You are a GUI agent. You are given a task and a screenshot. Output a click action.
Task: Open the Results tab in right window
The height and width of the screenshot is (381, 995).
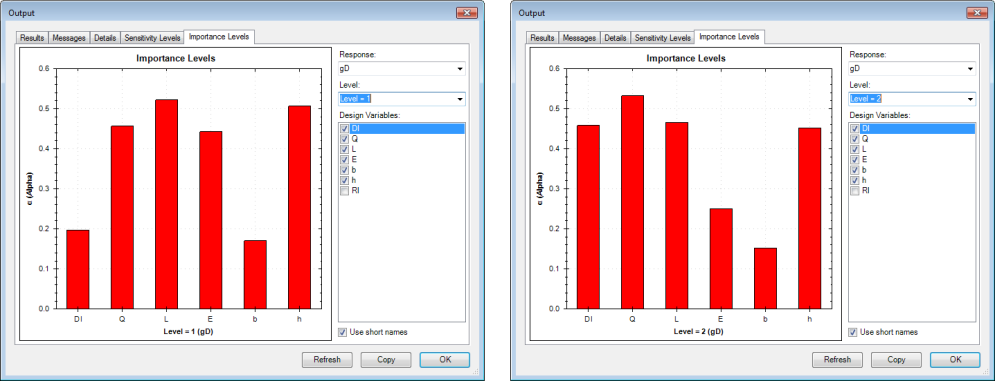[542, 38]
